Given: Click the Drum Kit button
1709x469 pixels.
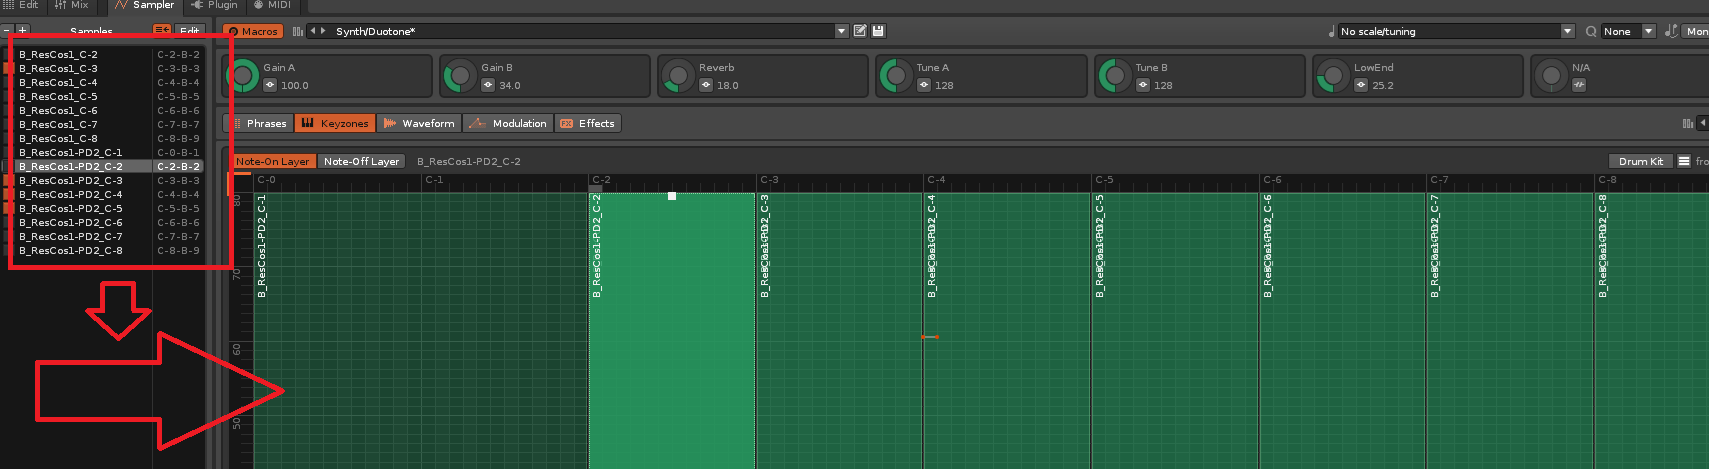Looking at the screenshot, I should coord(1640,161).
